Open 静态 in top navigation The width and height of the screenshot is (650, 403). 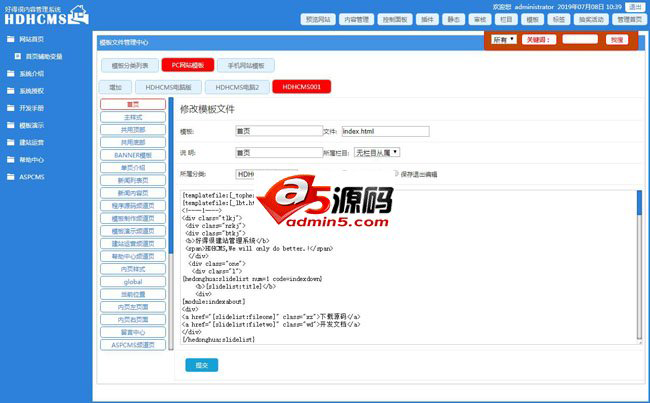(454, 19)
